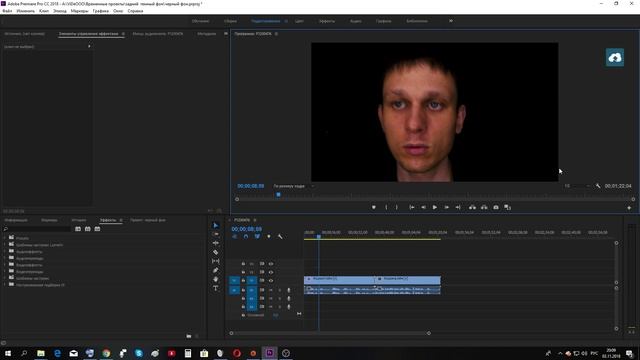Image resolution: width=640 pixels, height=360 pixels.
Task: Select the Type tool
Action: click(216, 288)
